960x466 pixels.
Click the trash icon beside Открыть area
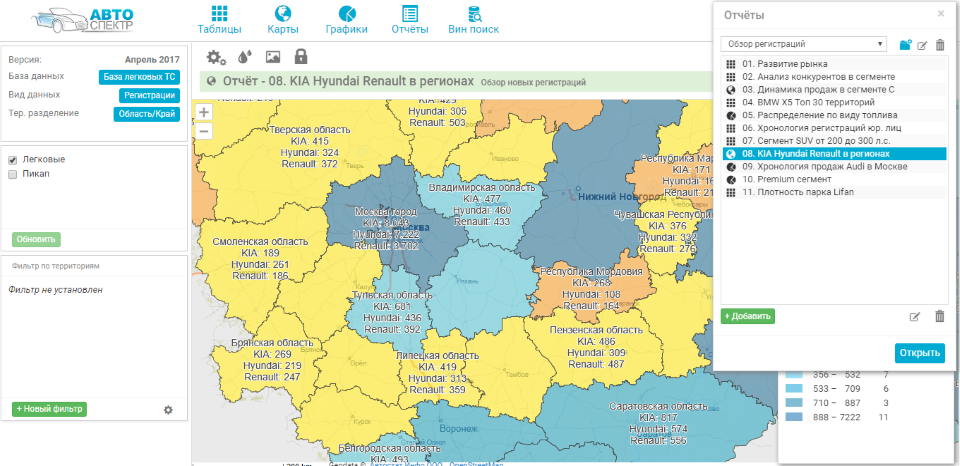pyautogui.click(x=939, y=316)
